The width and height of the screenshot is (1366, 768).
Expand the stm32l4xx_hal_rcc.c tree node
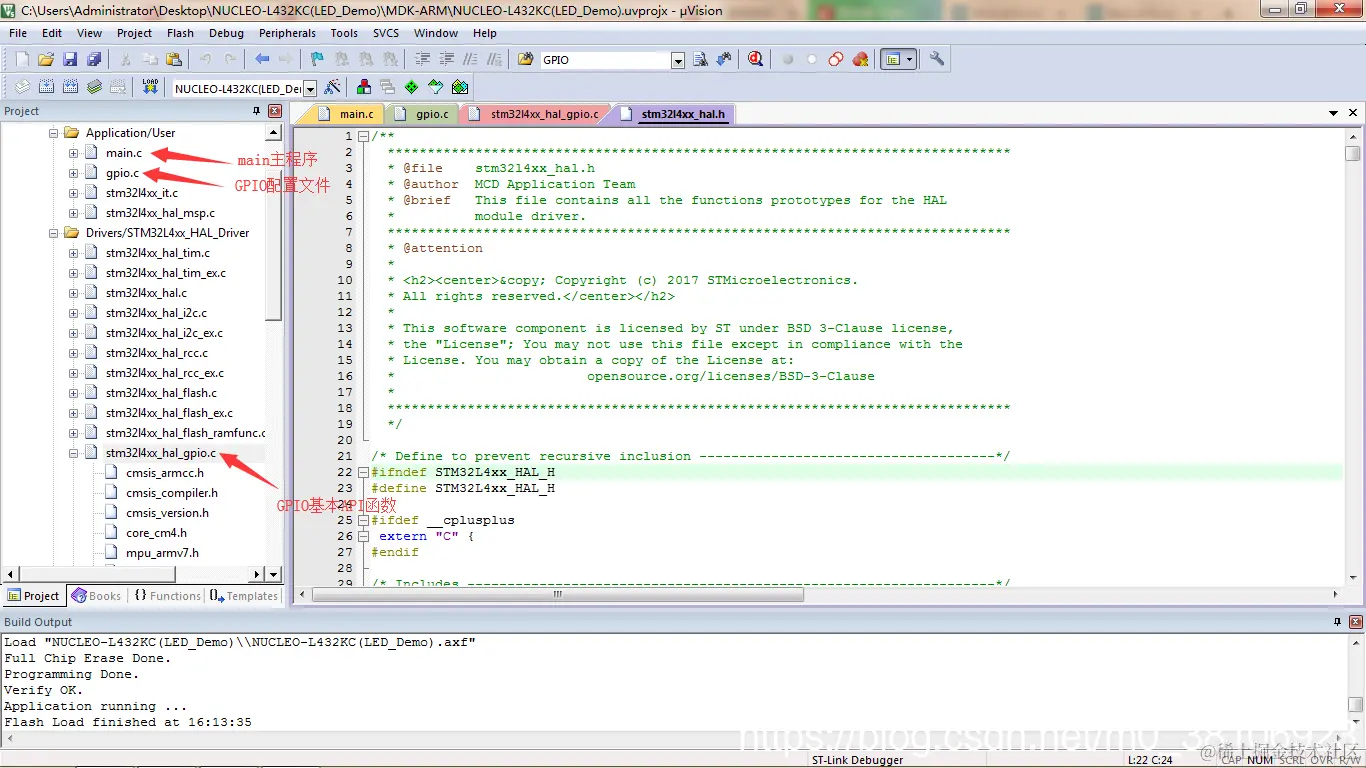tap(73, 353)
